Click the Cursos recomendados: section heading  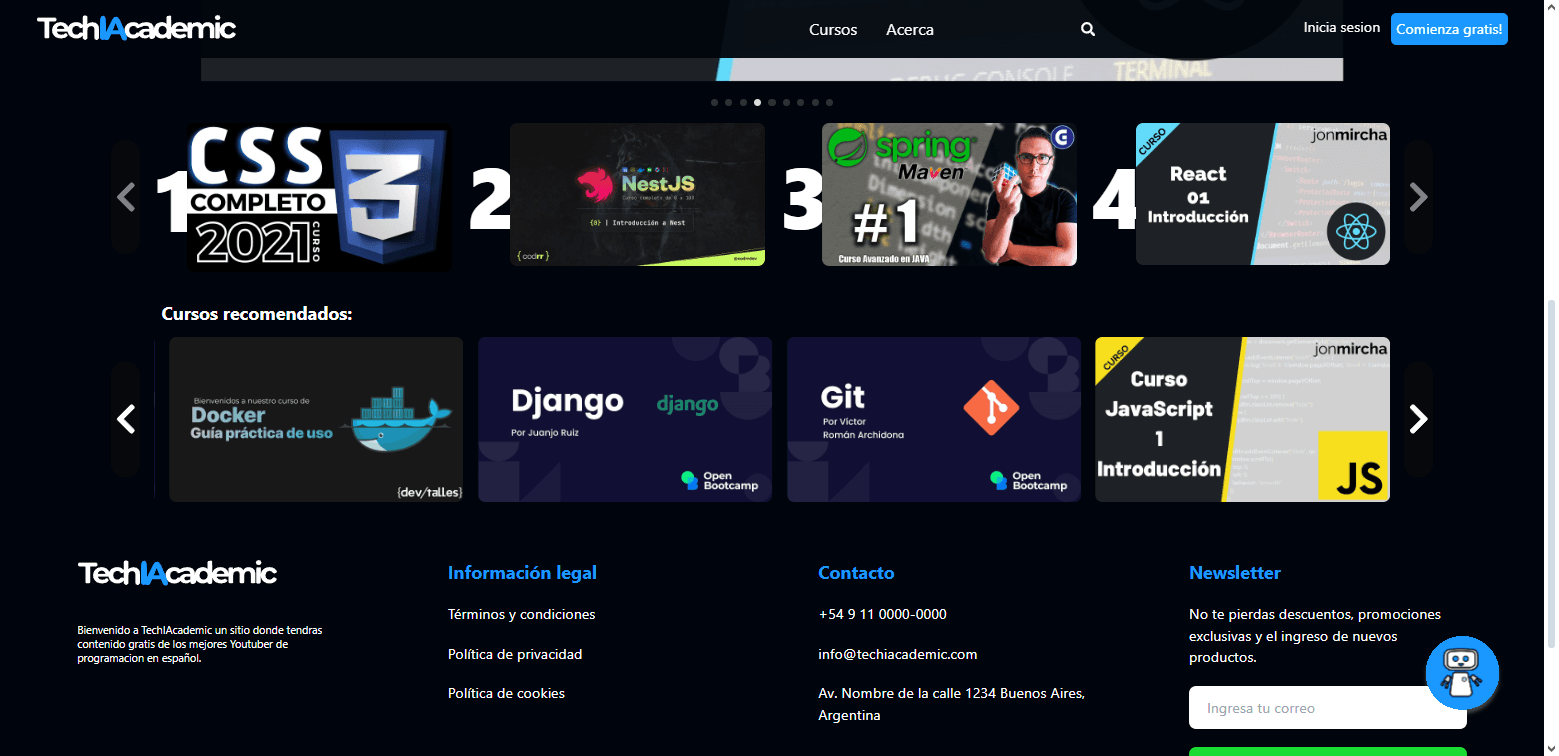[257, 314]
